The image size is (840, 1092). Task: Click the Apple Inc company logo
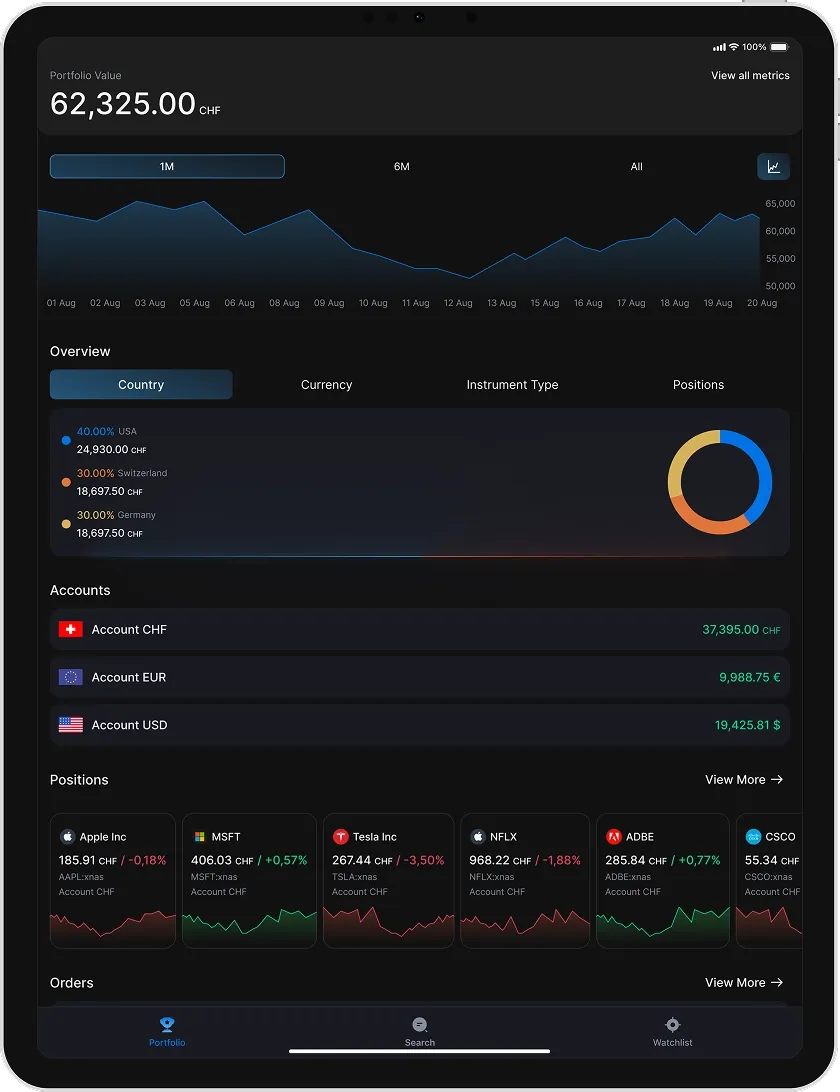coord(67,836)
